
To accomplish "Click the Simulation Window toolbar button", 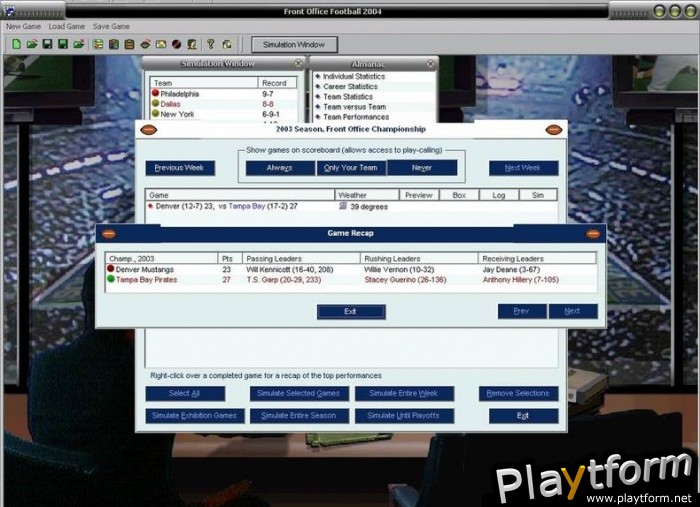I will coord(294,45).
